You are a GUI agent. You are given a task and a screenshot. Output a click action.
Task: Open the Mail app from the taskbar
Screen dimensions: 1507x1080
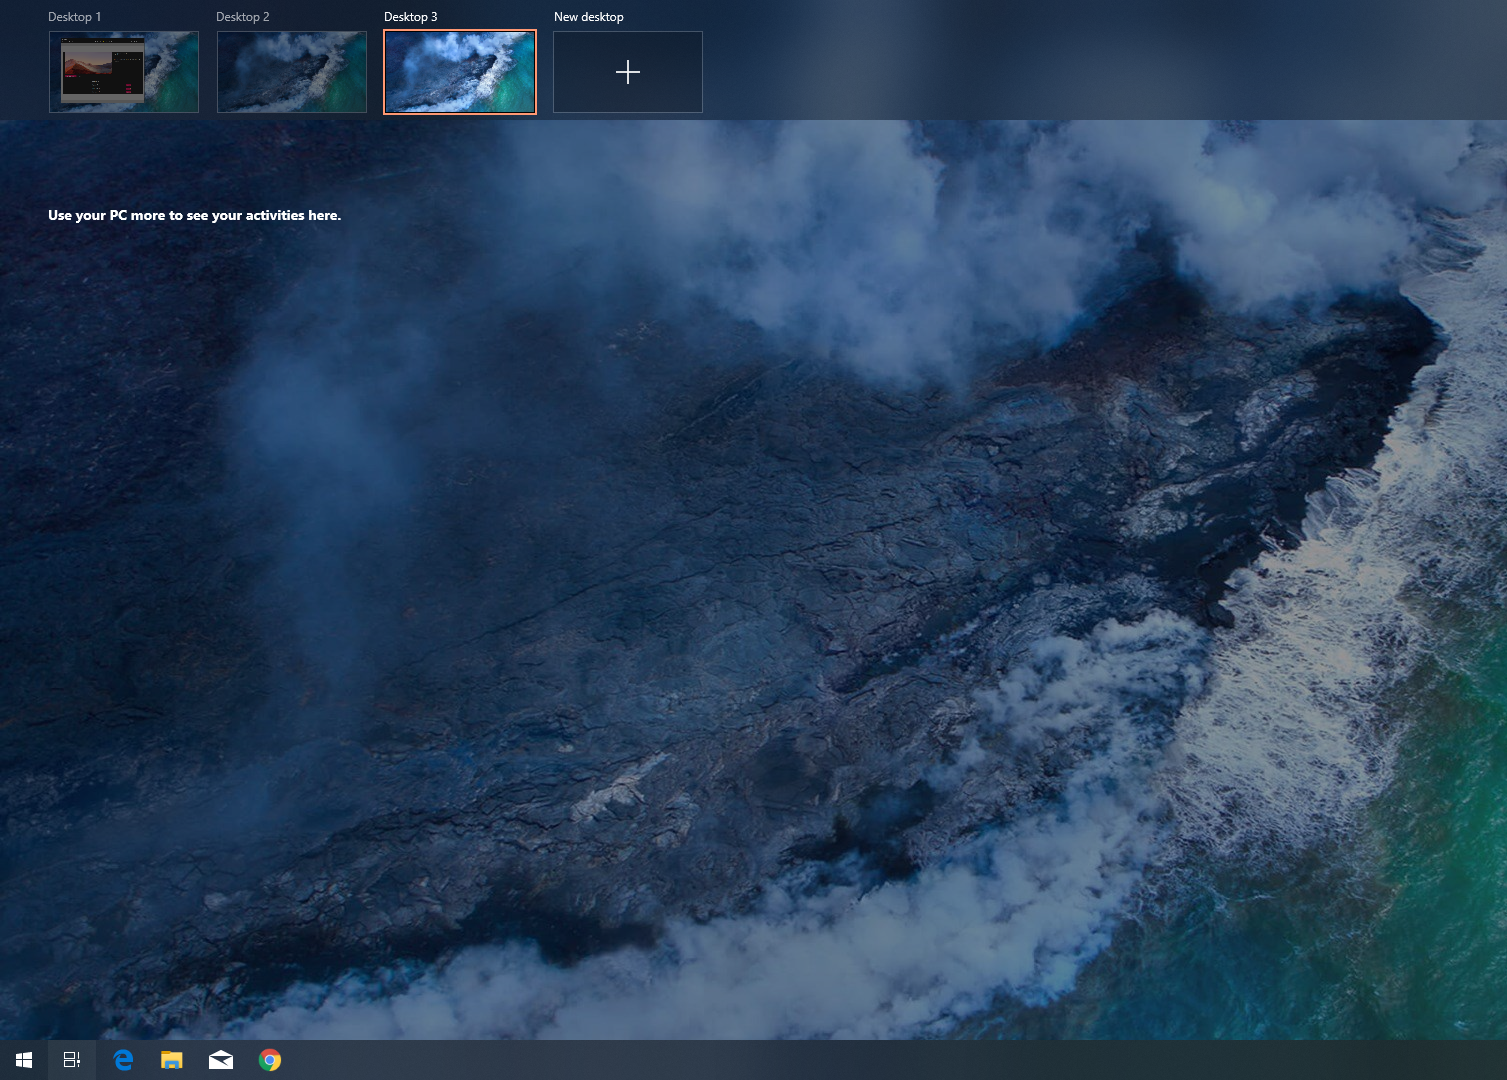click(221, 1060)
